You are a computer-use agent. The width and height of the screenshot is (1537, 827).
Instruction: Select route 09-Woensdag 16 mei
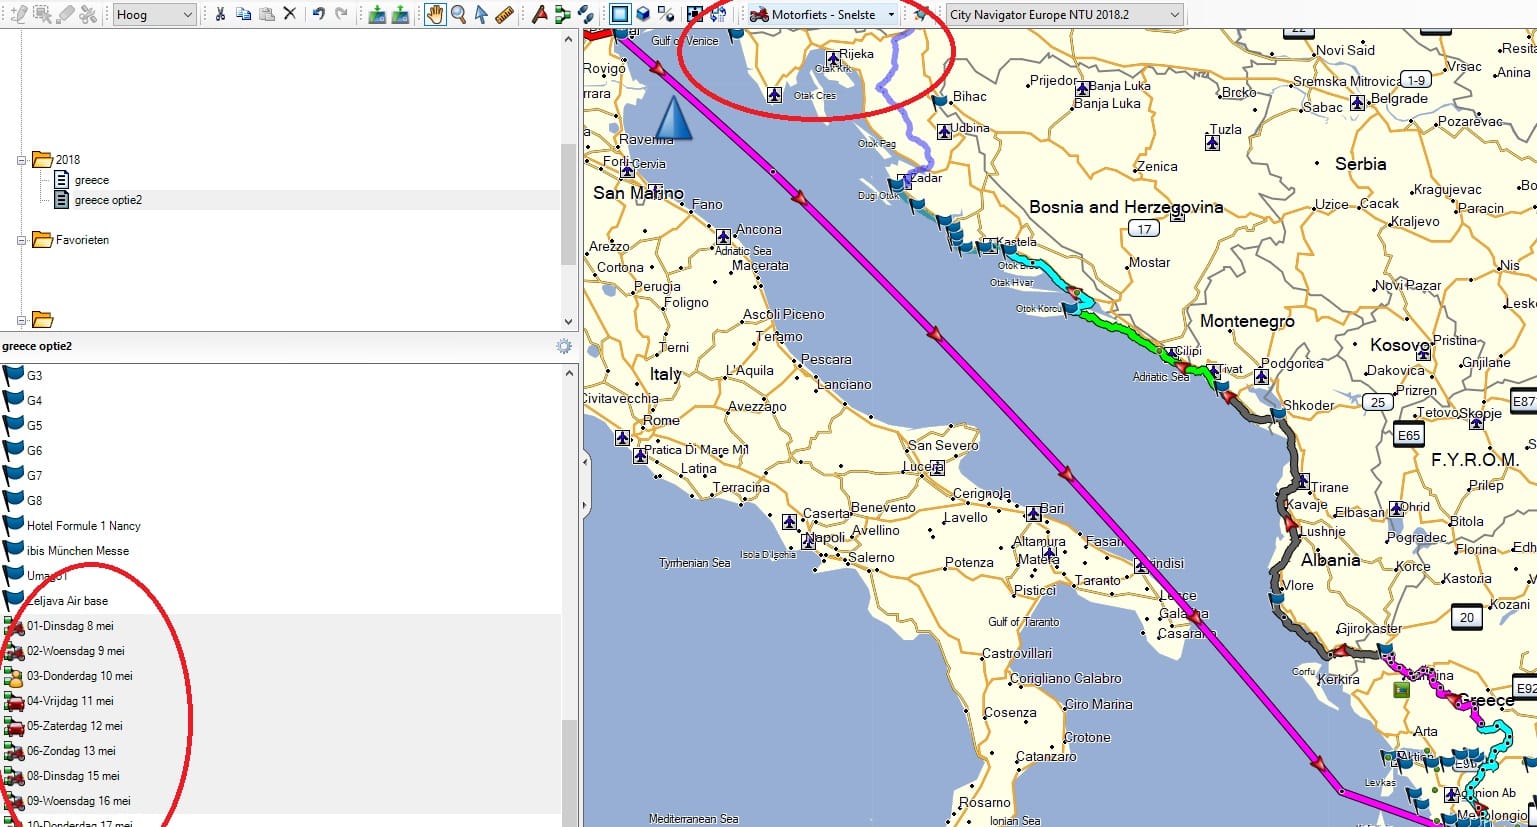pyautogui.click(x=280, y=801)
